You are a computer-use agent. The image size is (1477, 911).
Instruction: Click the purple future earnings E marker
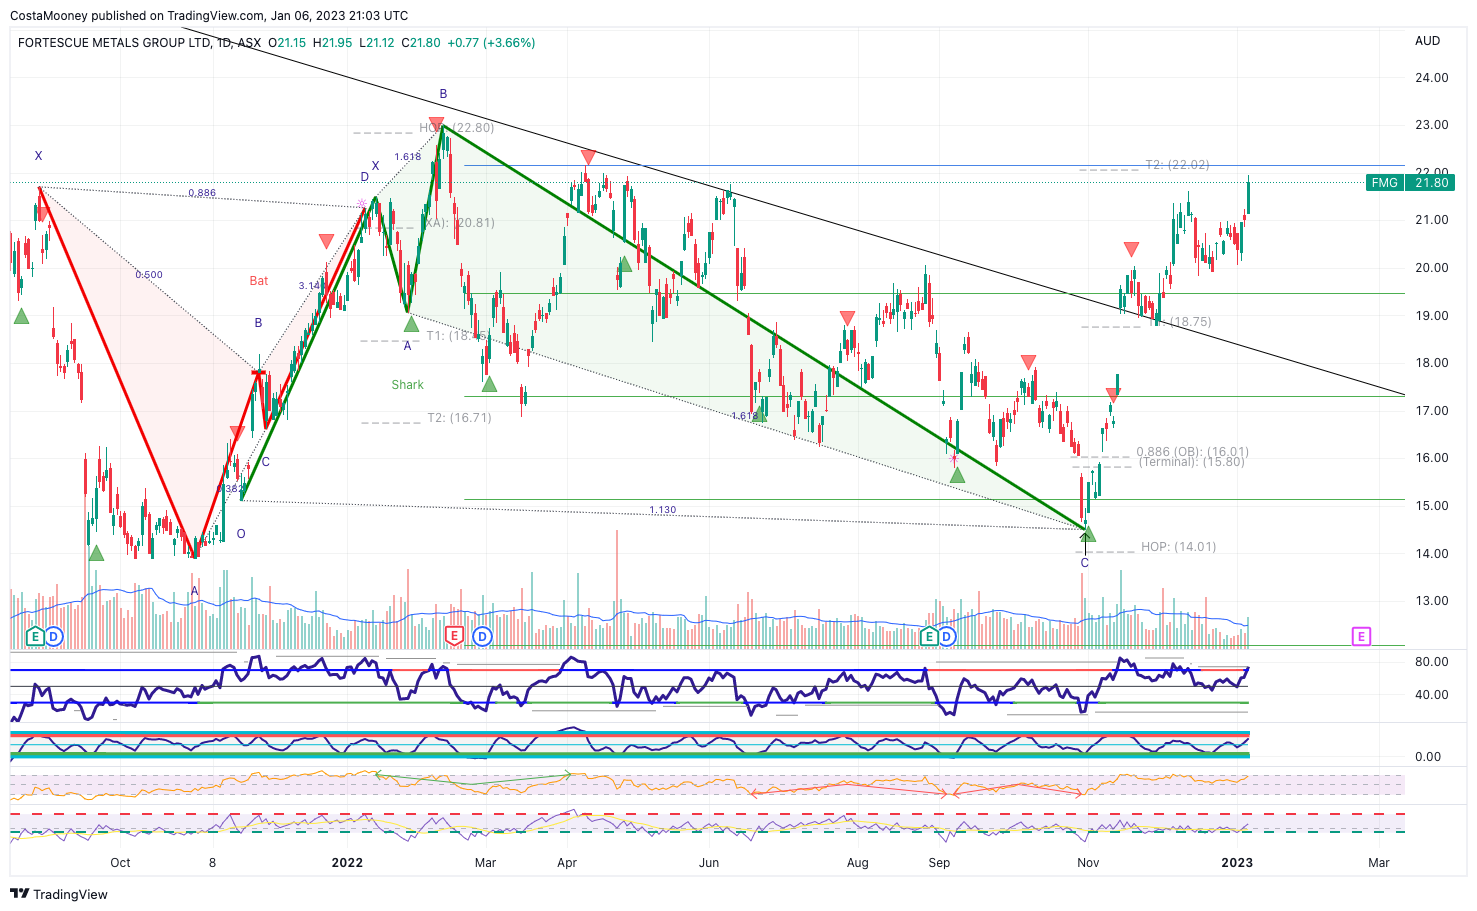1361,636
